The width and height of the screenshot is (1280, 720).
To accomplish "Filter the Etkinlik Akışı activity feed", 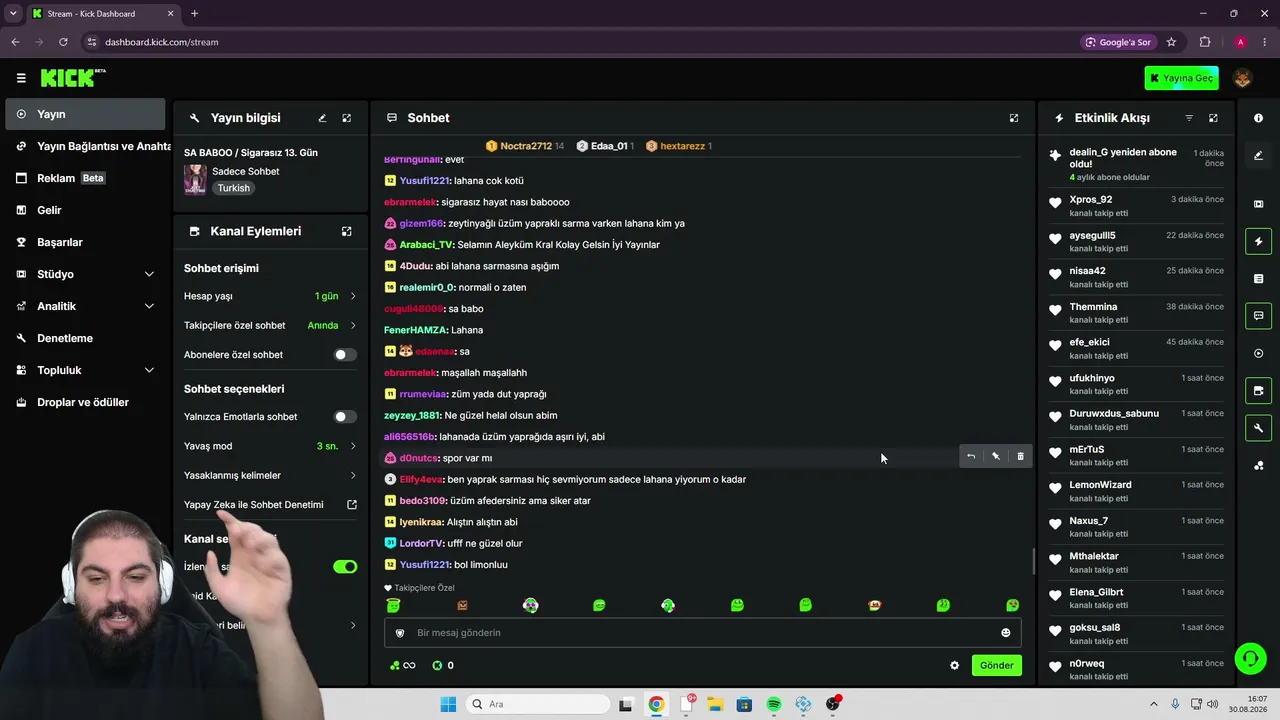I will pyautogui.click(x=1189, y=118).
